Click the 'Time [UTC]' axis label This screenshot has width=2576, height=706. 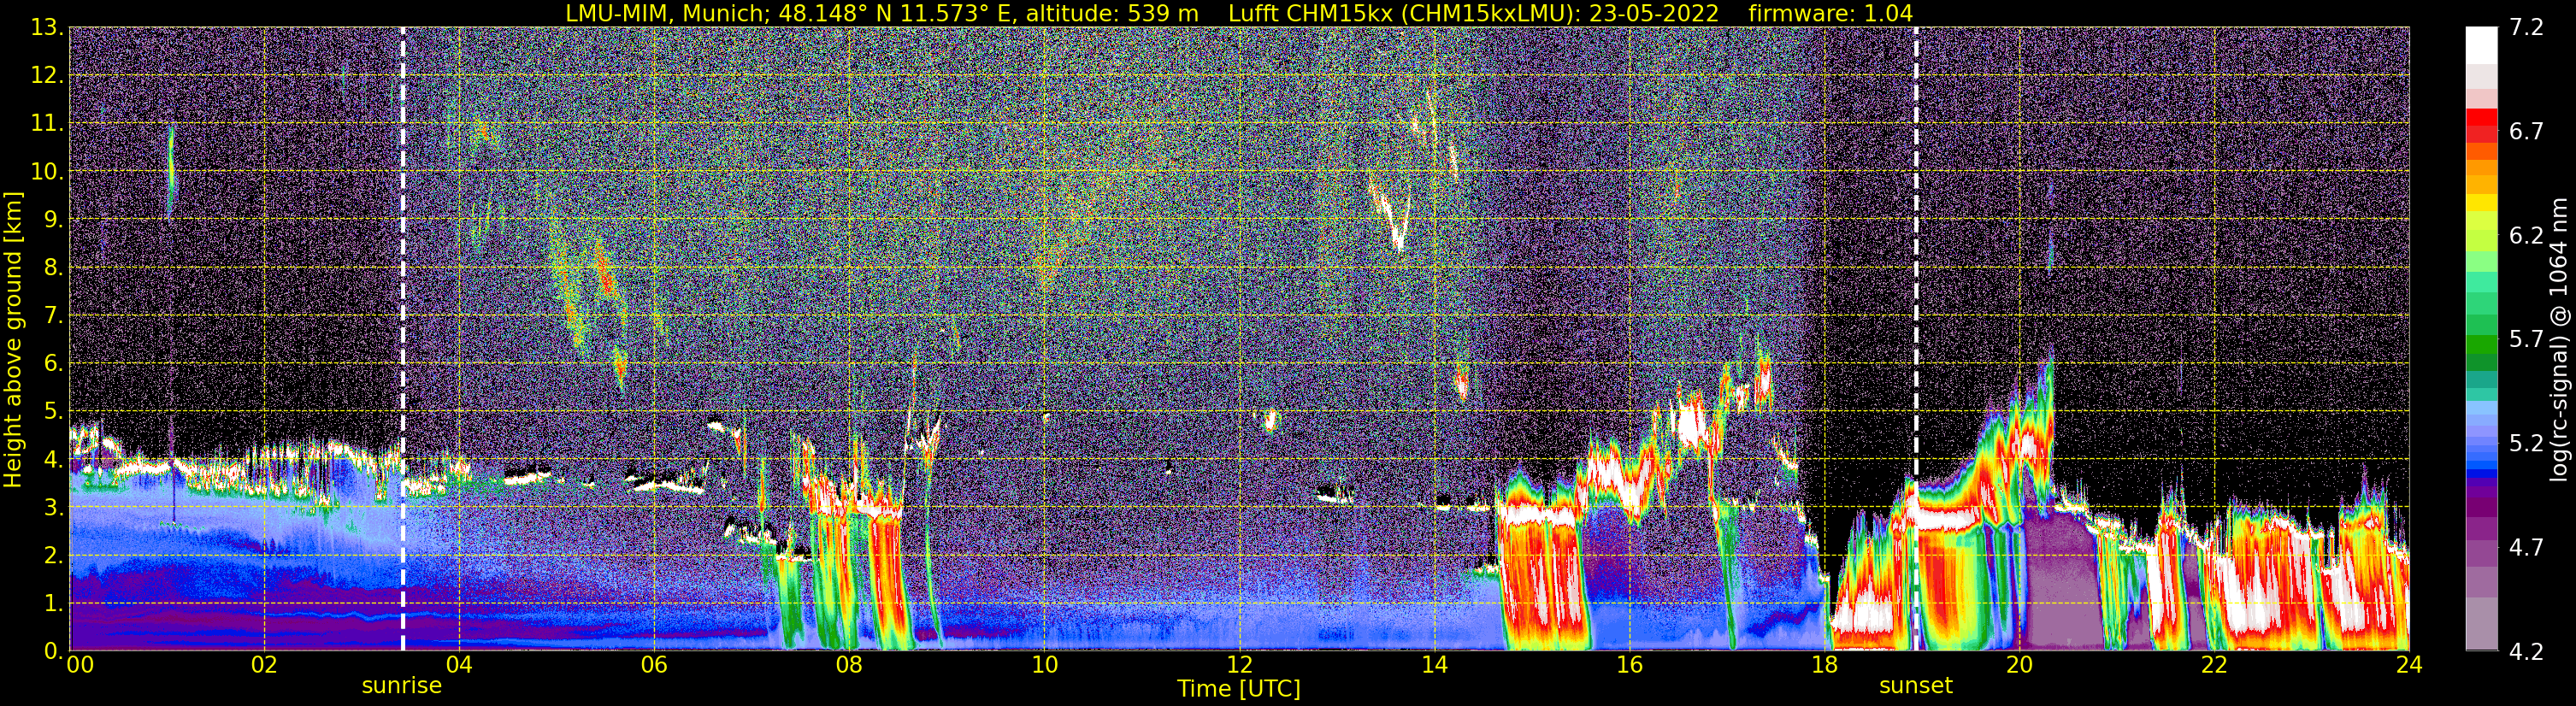tap(1239, 689)
